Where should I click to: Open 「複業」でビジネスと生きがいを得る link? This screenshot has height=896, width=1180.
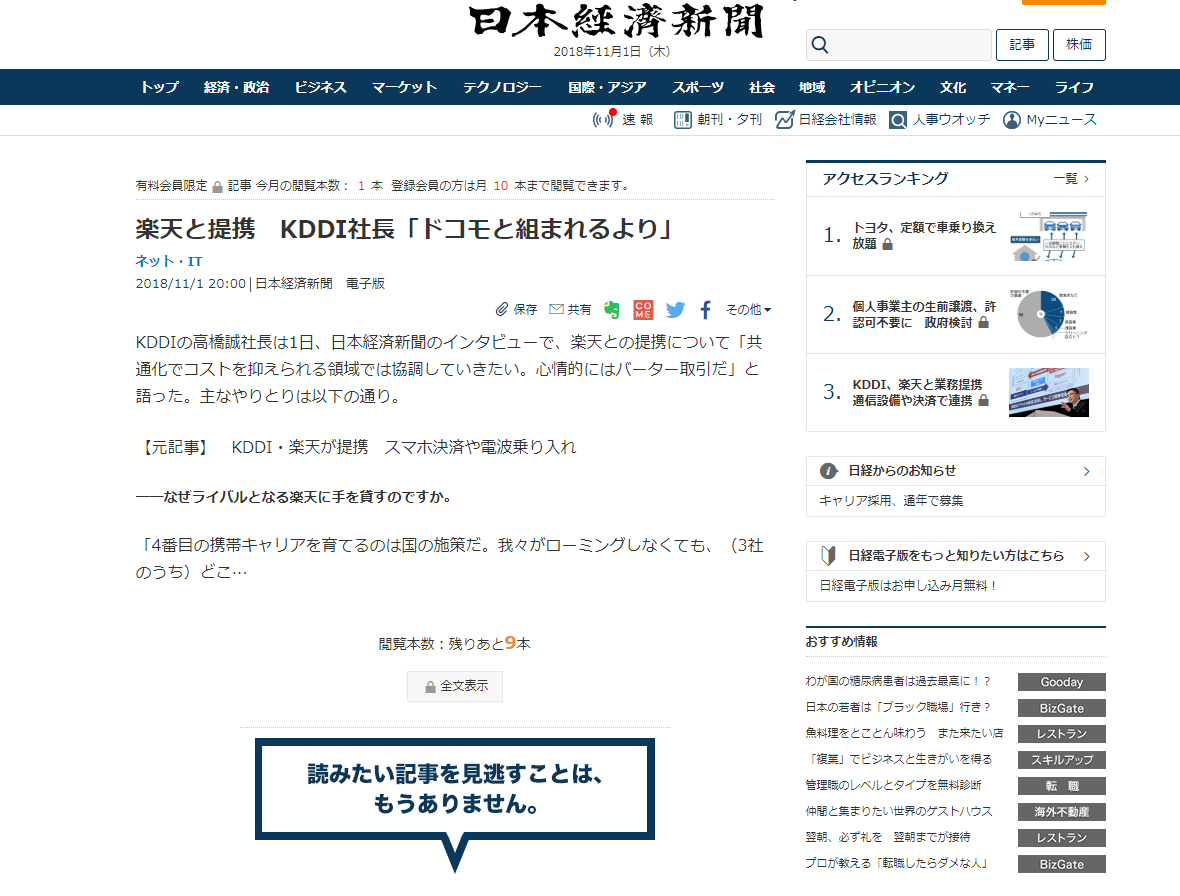pos(899,759)
